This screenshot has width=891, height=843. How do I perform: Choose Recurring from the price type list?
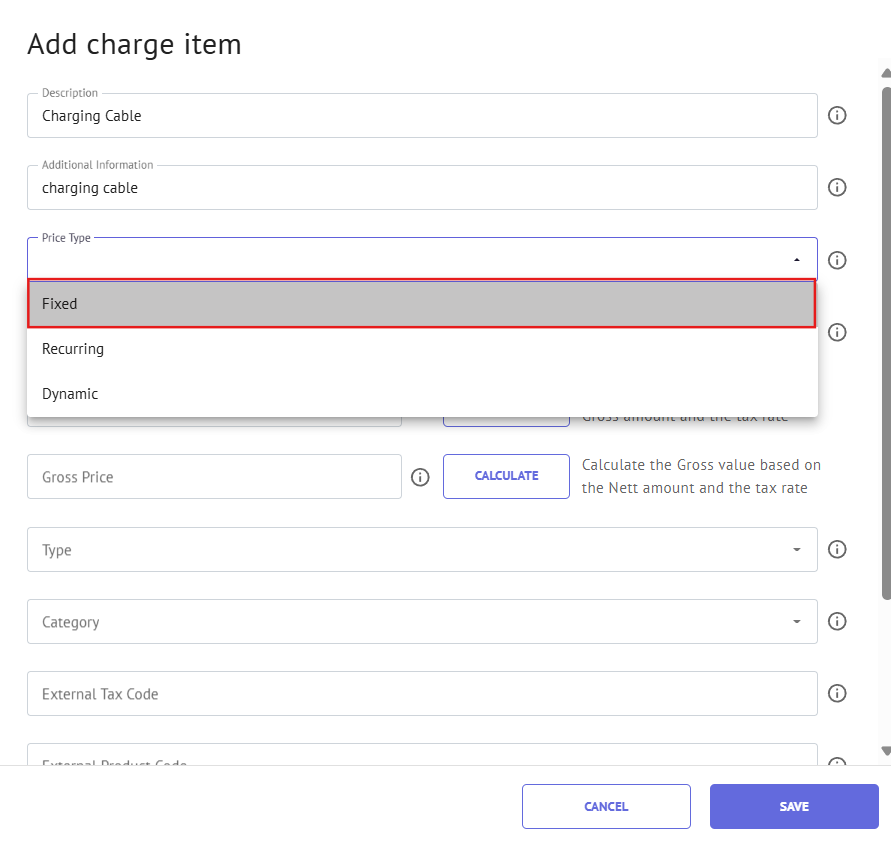pyautogui.click(x=422, y=349)
